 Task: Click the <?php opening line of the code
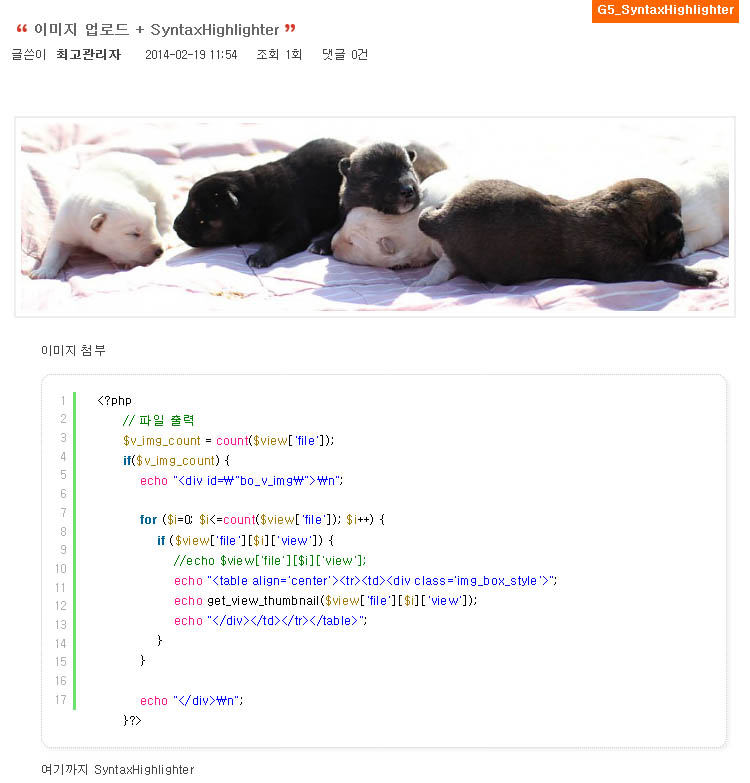coord(114,400)
